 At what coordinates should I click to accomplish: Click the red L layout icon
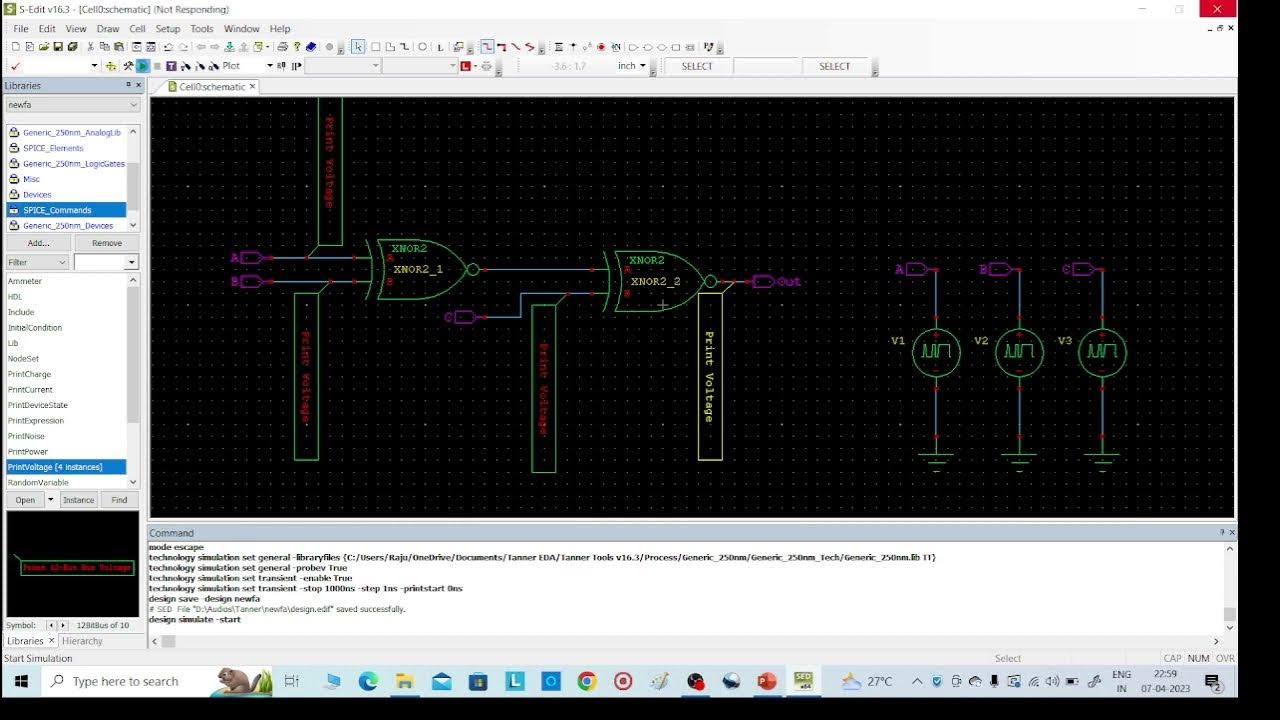(465, 66)
